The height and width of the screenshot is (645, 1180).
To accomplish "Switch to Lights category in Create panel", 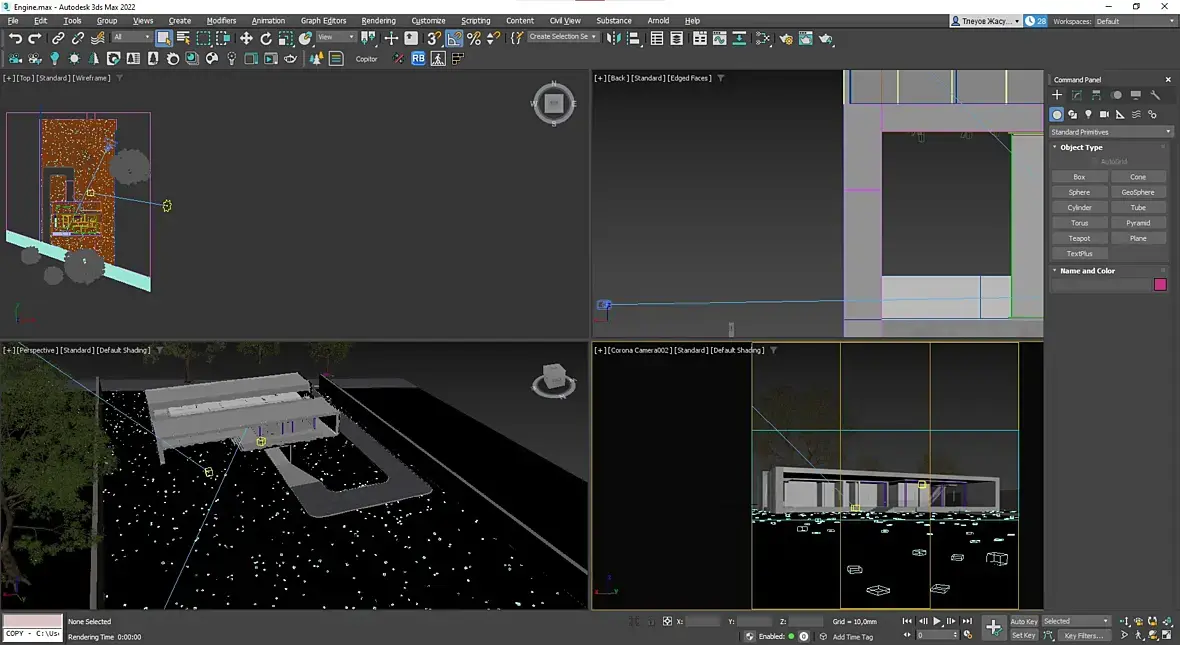I will point(1088,115).
